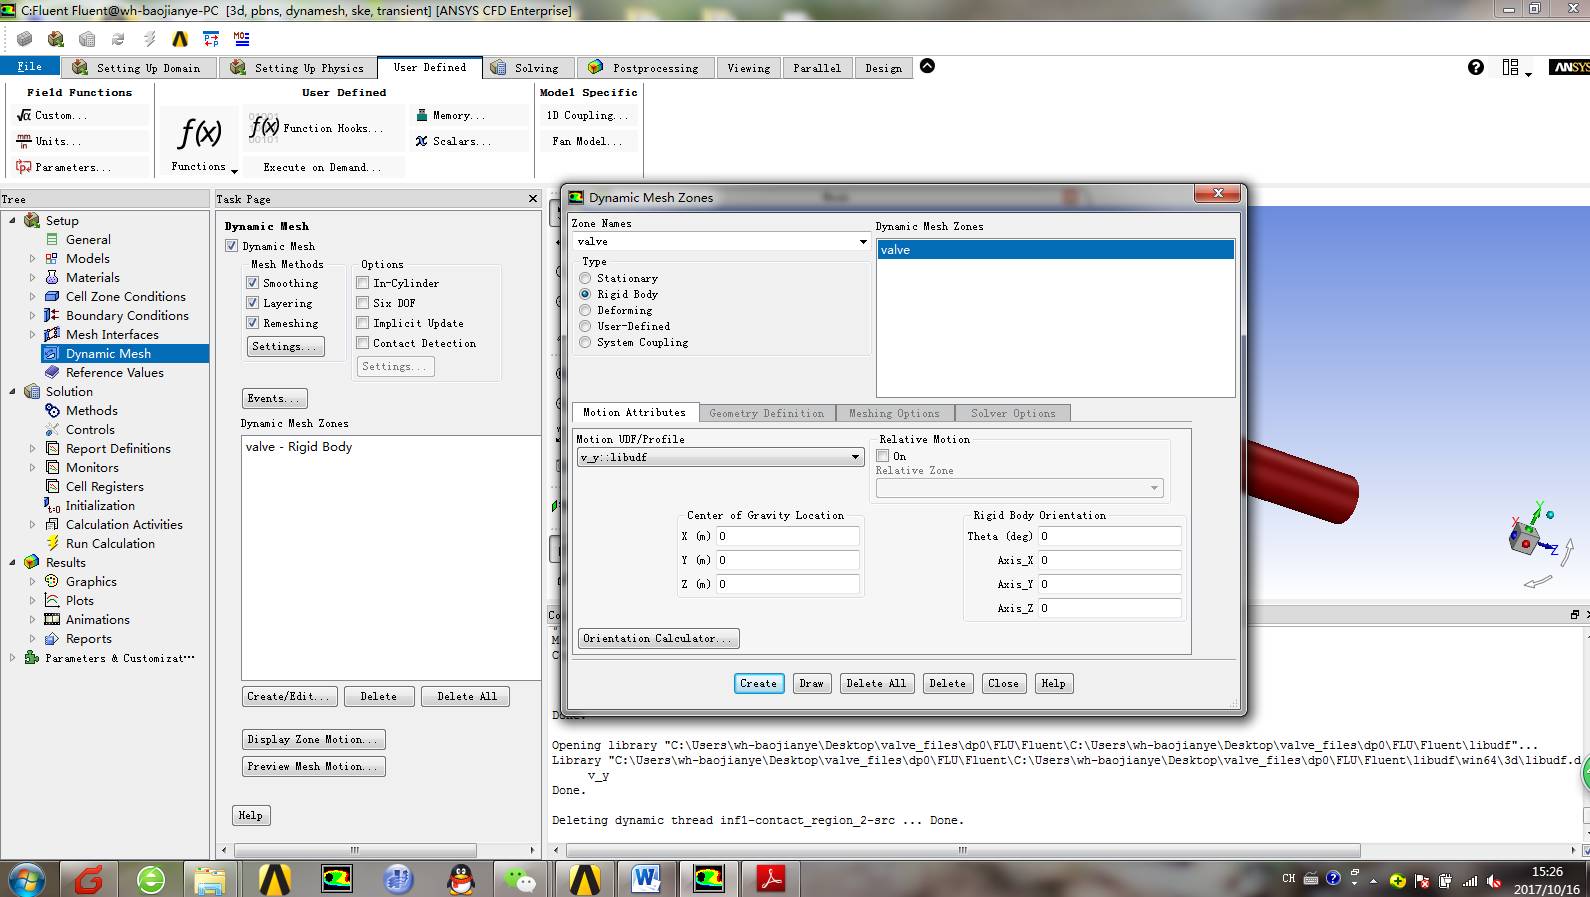Click the Cell Registers icon in tree
The height and width of the screenshot is (897, 1590).
click(52, 487)
